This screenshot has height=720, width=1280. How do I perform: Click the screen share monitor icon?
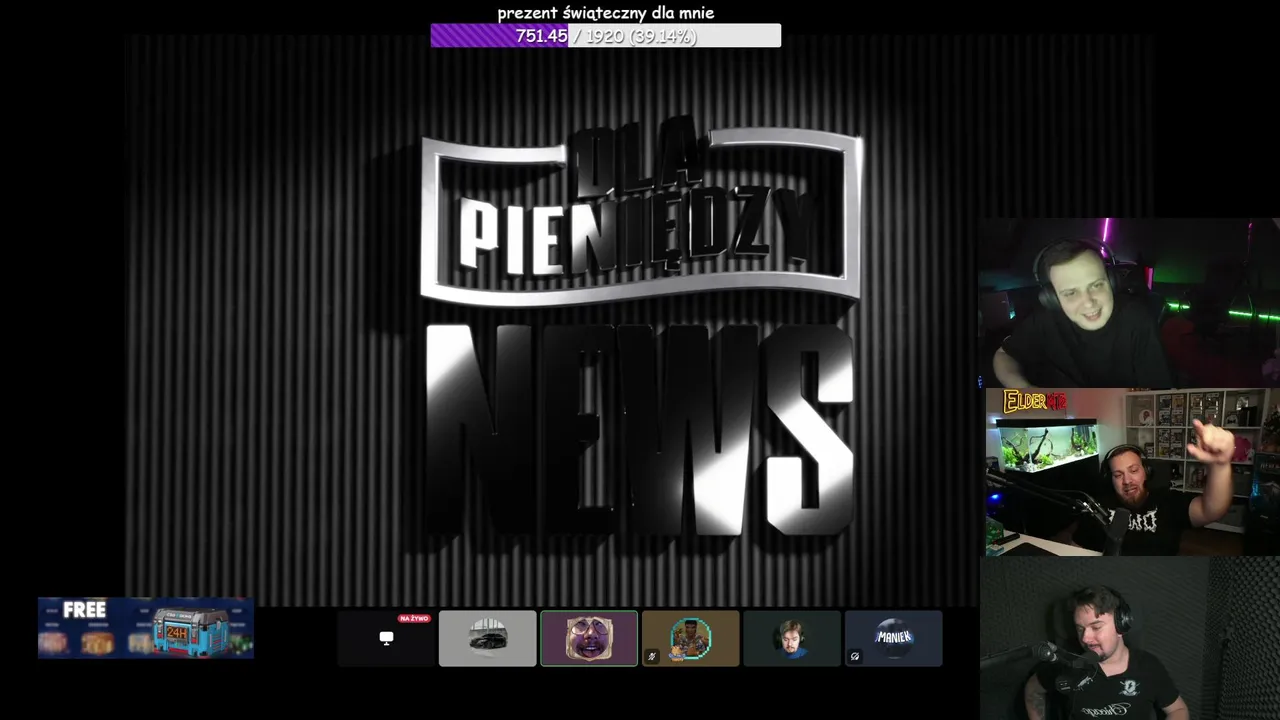pos(387,638)
